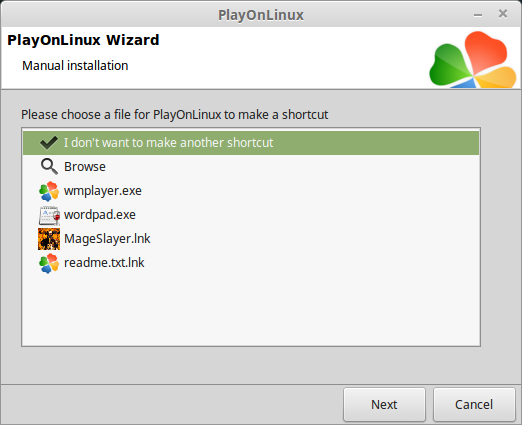Click the MageSlayer.lnk game thumbnail icon

click(49, 239)
